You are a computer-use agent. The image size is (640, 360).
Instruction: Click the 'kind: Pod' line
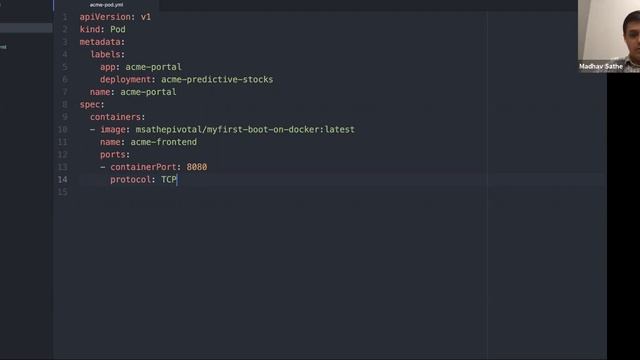click(102, 29)
